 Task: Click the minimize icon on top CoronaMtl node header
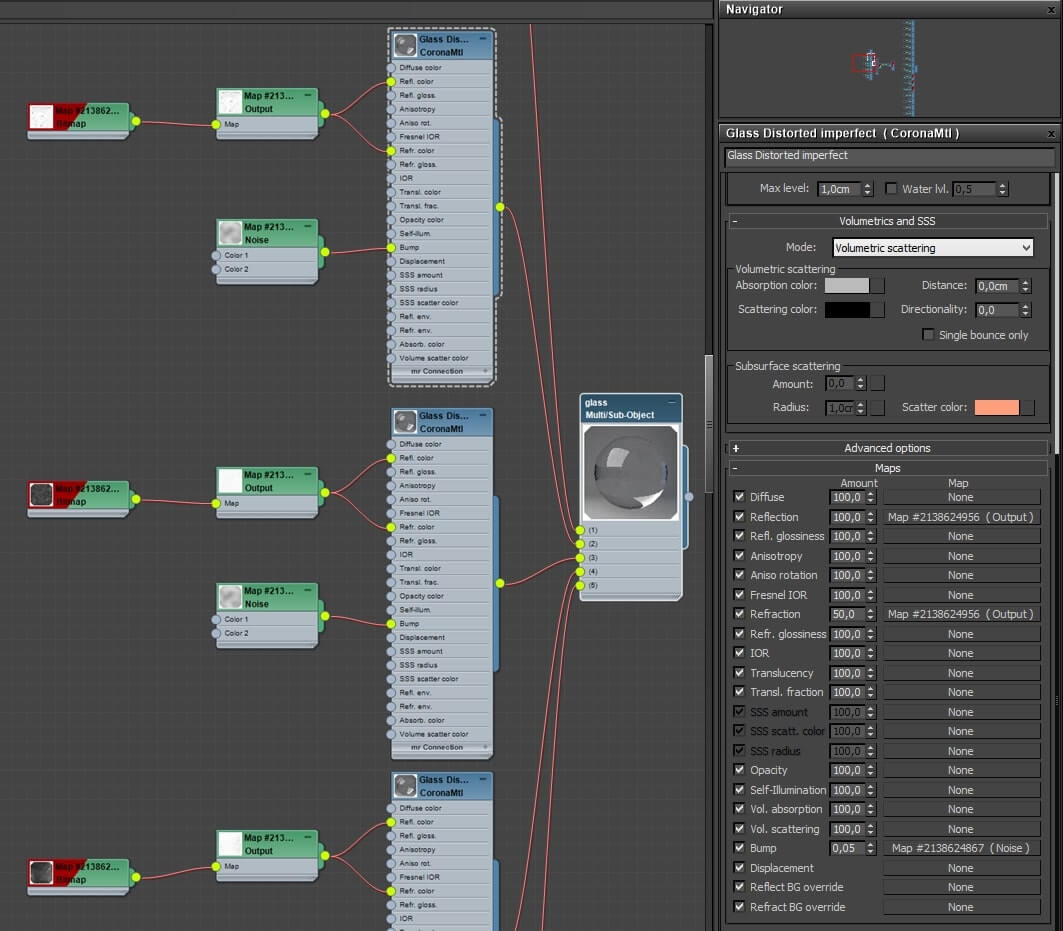click(484, 37)
